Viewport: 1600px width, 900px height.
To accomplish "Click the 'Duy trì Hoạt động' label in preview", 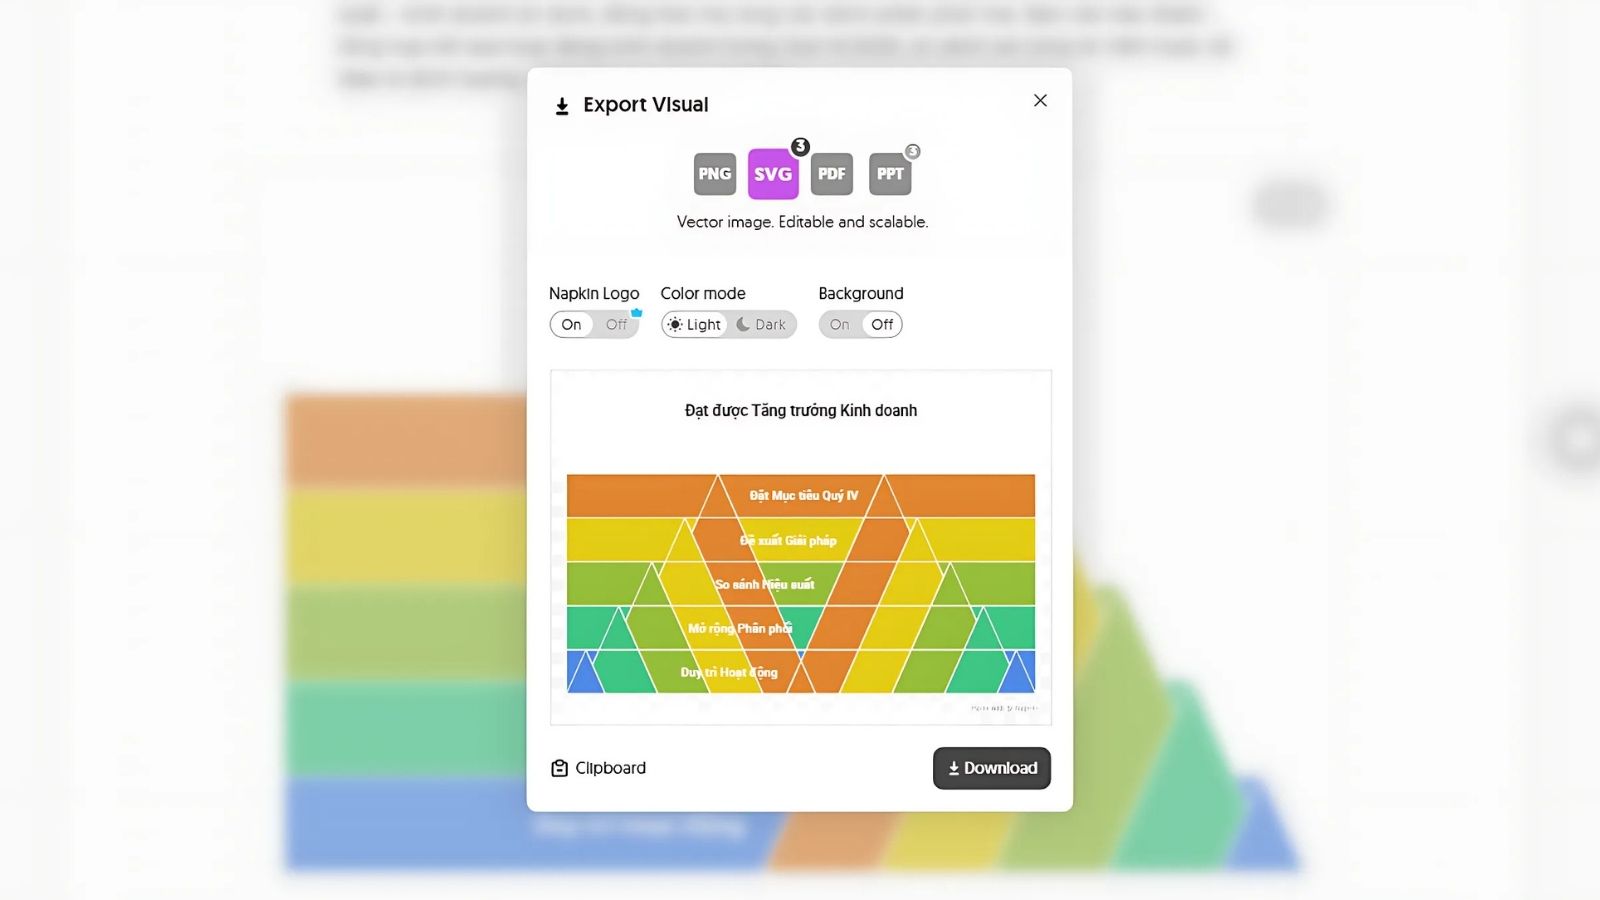I will tap(729, 672).
